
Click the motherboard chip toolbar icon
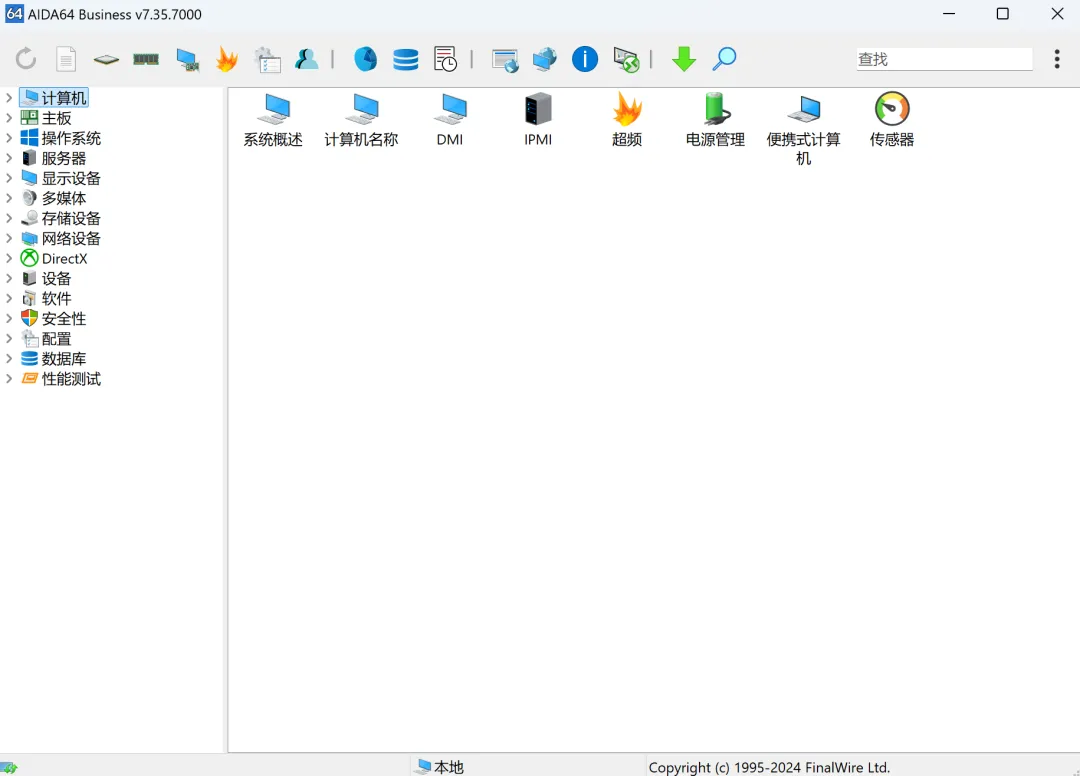(x=106, y=59)
